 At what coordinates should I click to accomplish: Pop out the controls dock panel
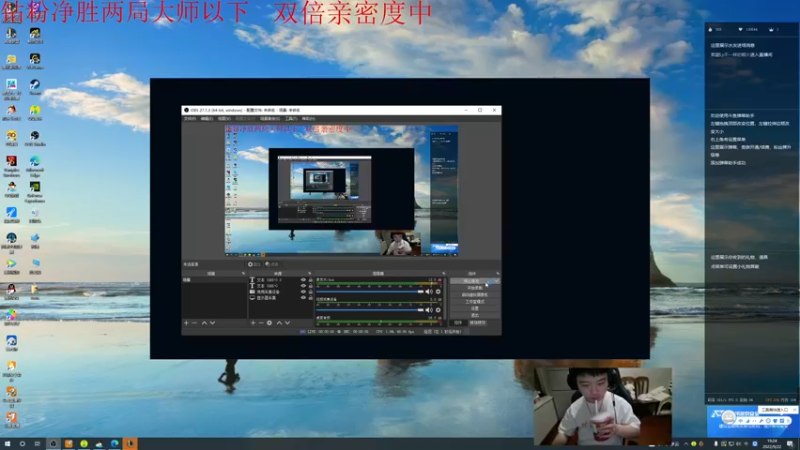(498, 273)
